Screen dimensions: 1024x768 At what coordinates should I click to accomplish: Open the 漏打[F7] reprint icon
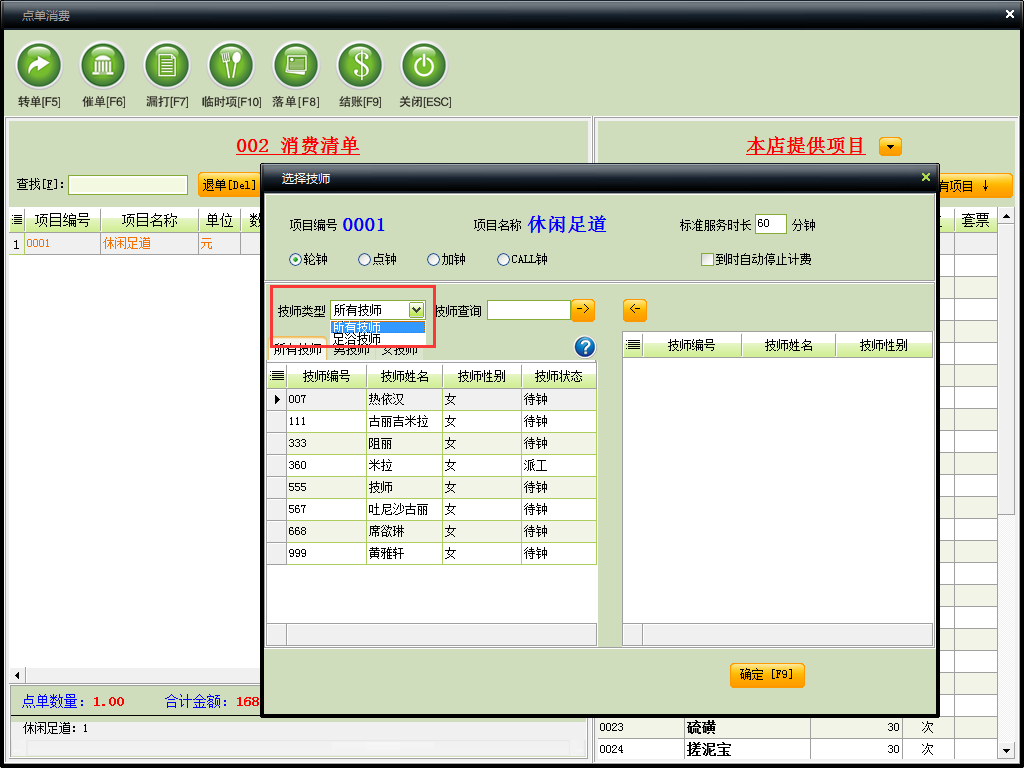point(167,65)
